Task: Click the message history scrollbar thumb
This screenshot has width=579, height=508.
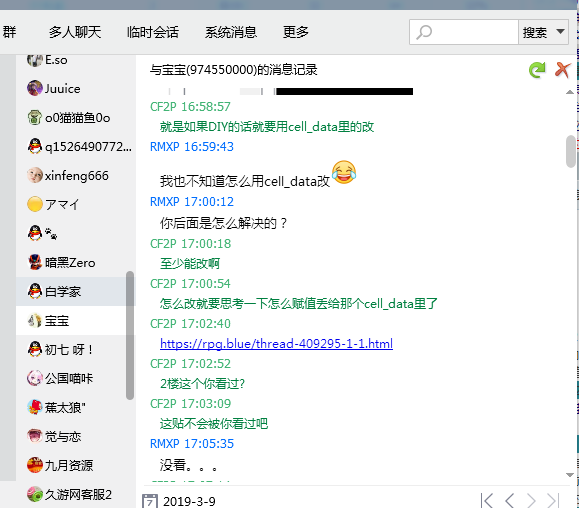Action: (x=571, y=151)
